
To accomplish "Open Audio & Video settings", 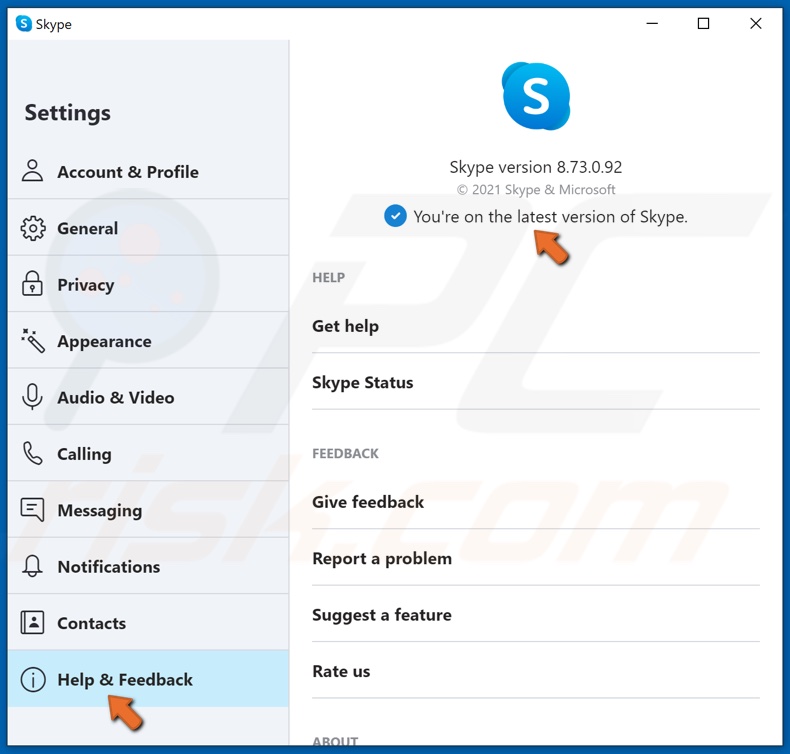I will (148, 397).
